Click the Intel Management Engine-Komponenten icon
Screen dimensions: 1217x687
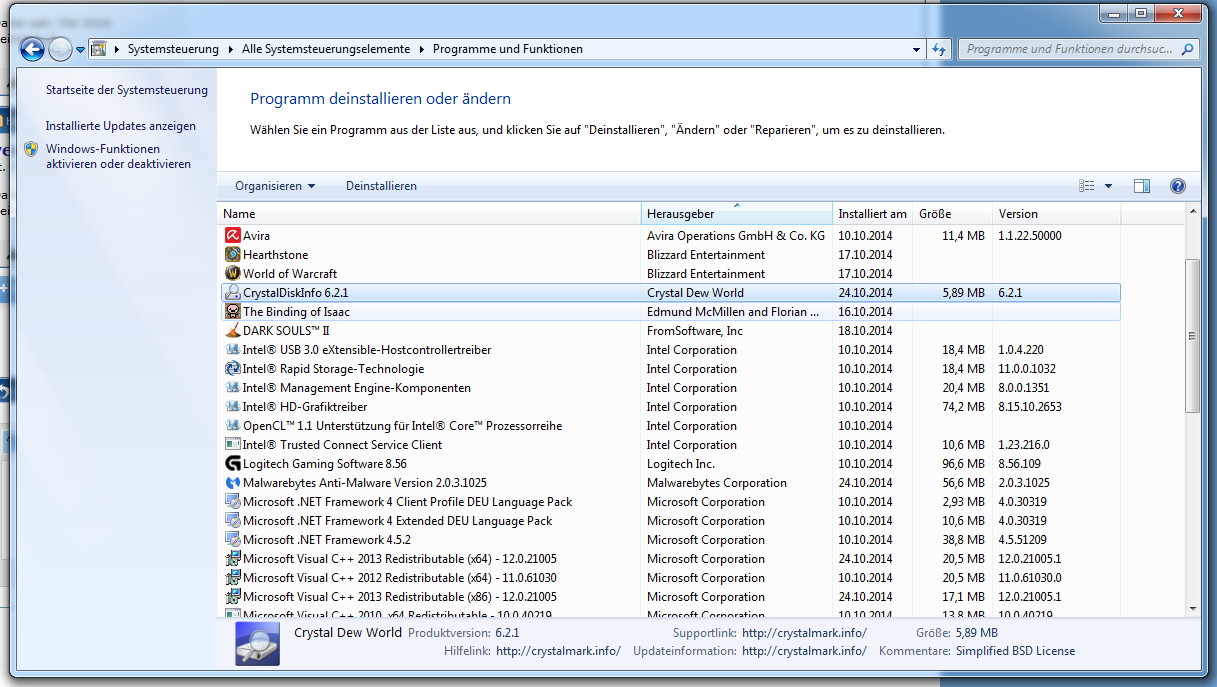(232, 388)
